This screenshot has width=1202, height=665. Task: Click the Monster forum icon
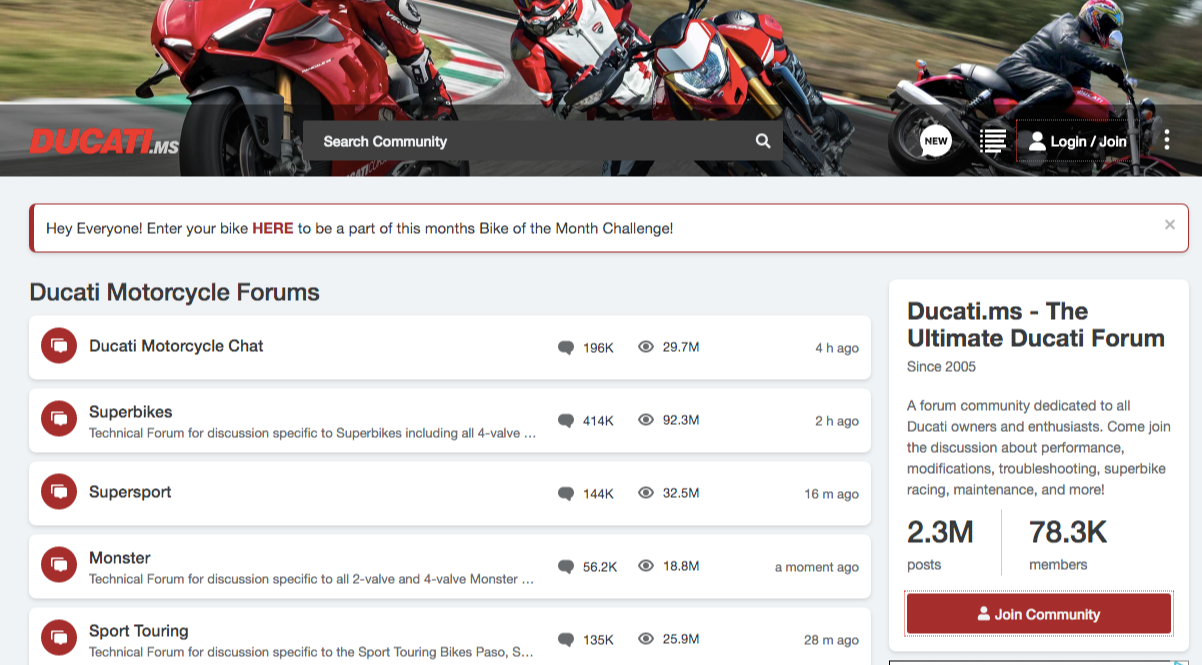point(59,566)
